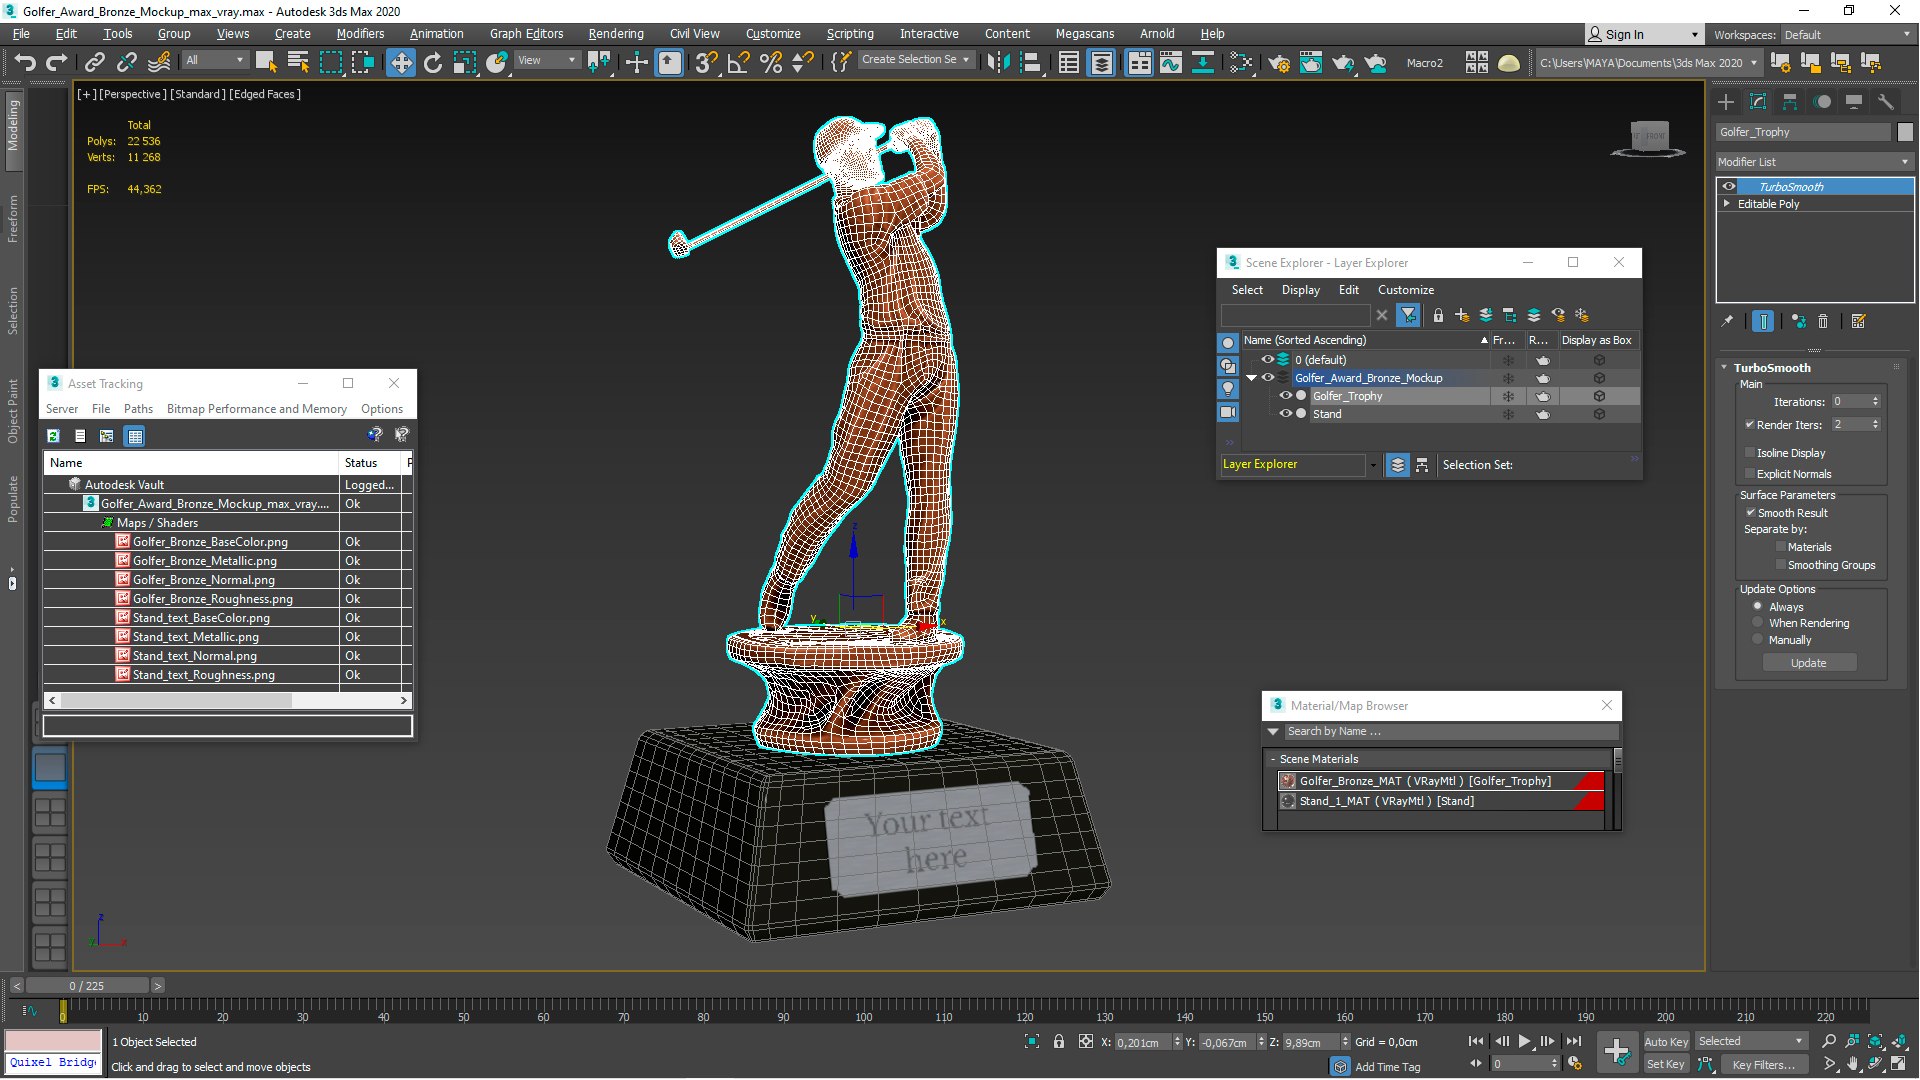Select the Manually update radio button
Screen dimensions: 1920x1080
pyautogui.click(x=1757, y=639)
